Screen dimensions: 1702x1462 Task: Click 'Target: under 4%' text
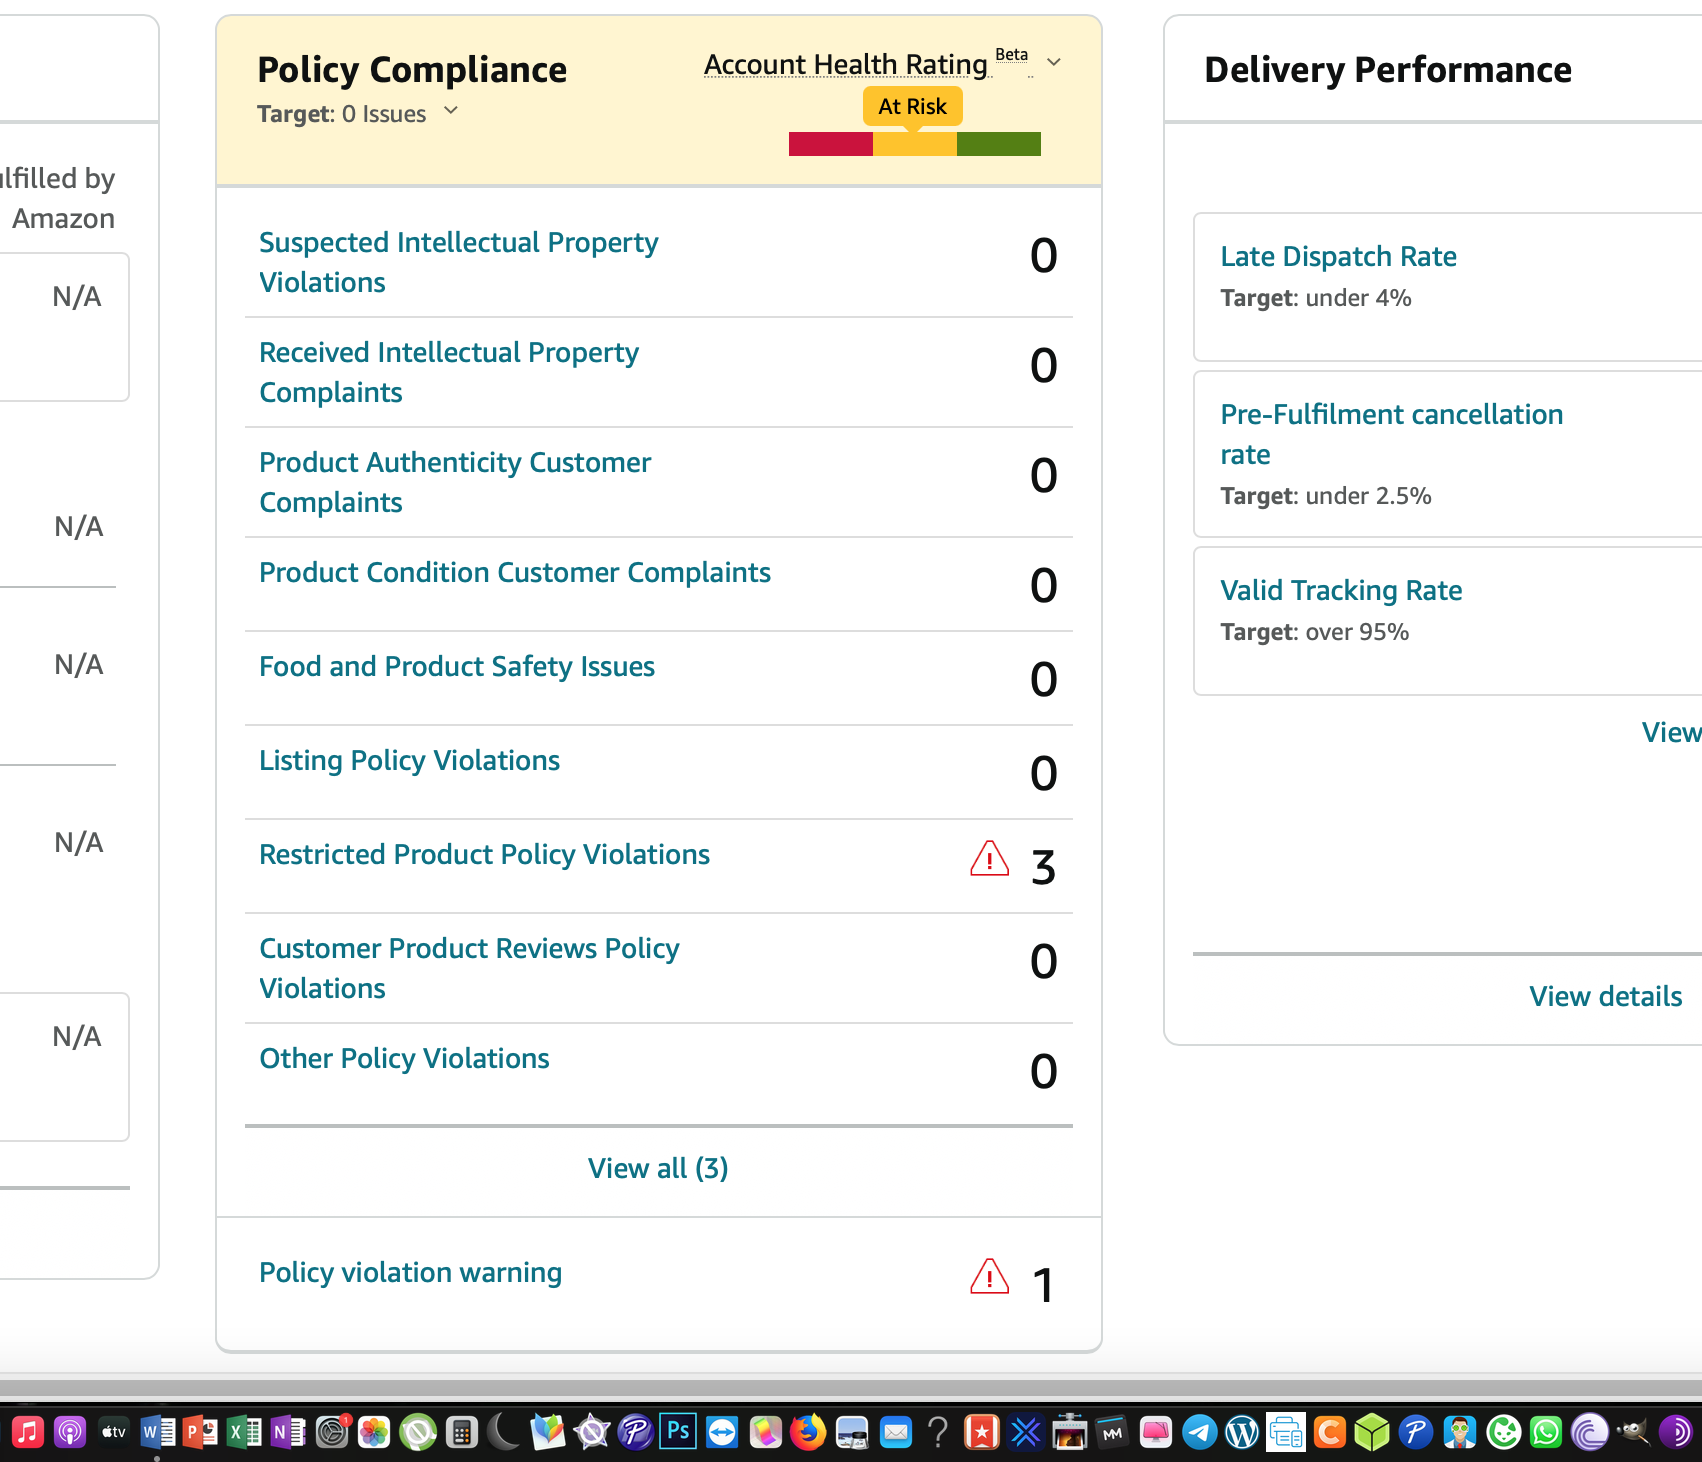(x=1316, y=298)
